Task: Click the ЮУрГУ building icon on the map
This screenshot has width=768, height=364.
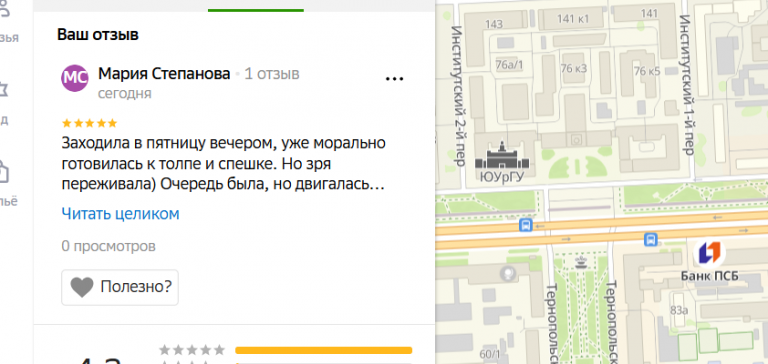Action: [502, 156]
